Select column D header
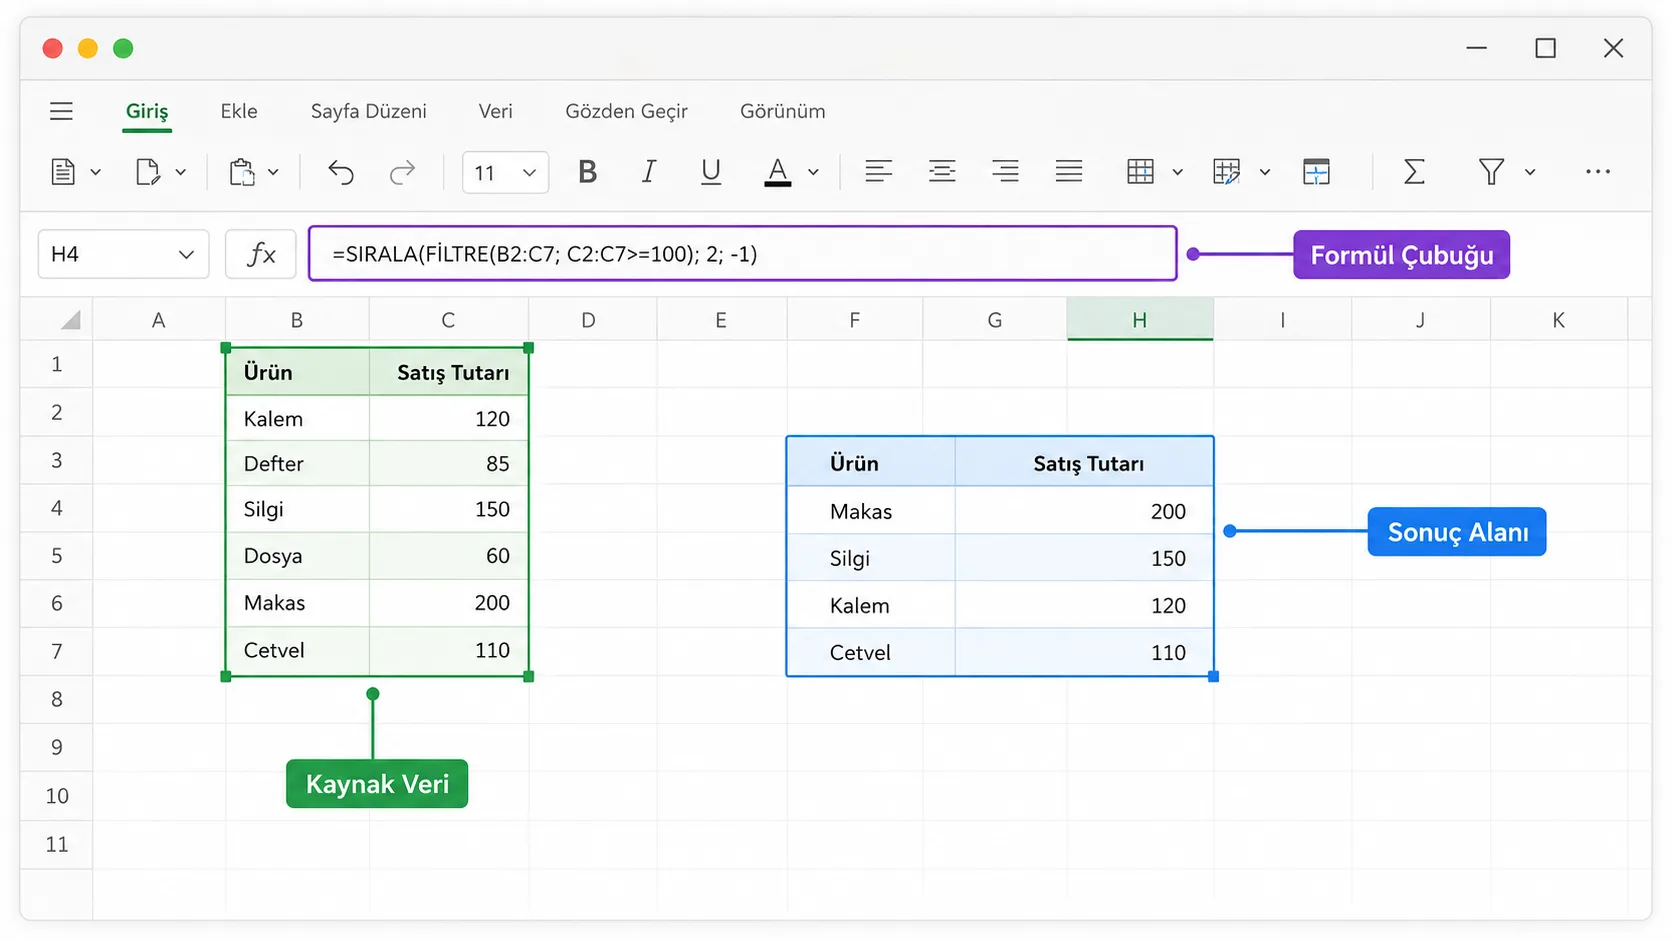The image size is (1672, 941). [x=588, y=320]
